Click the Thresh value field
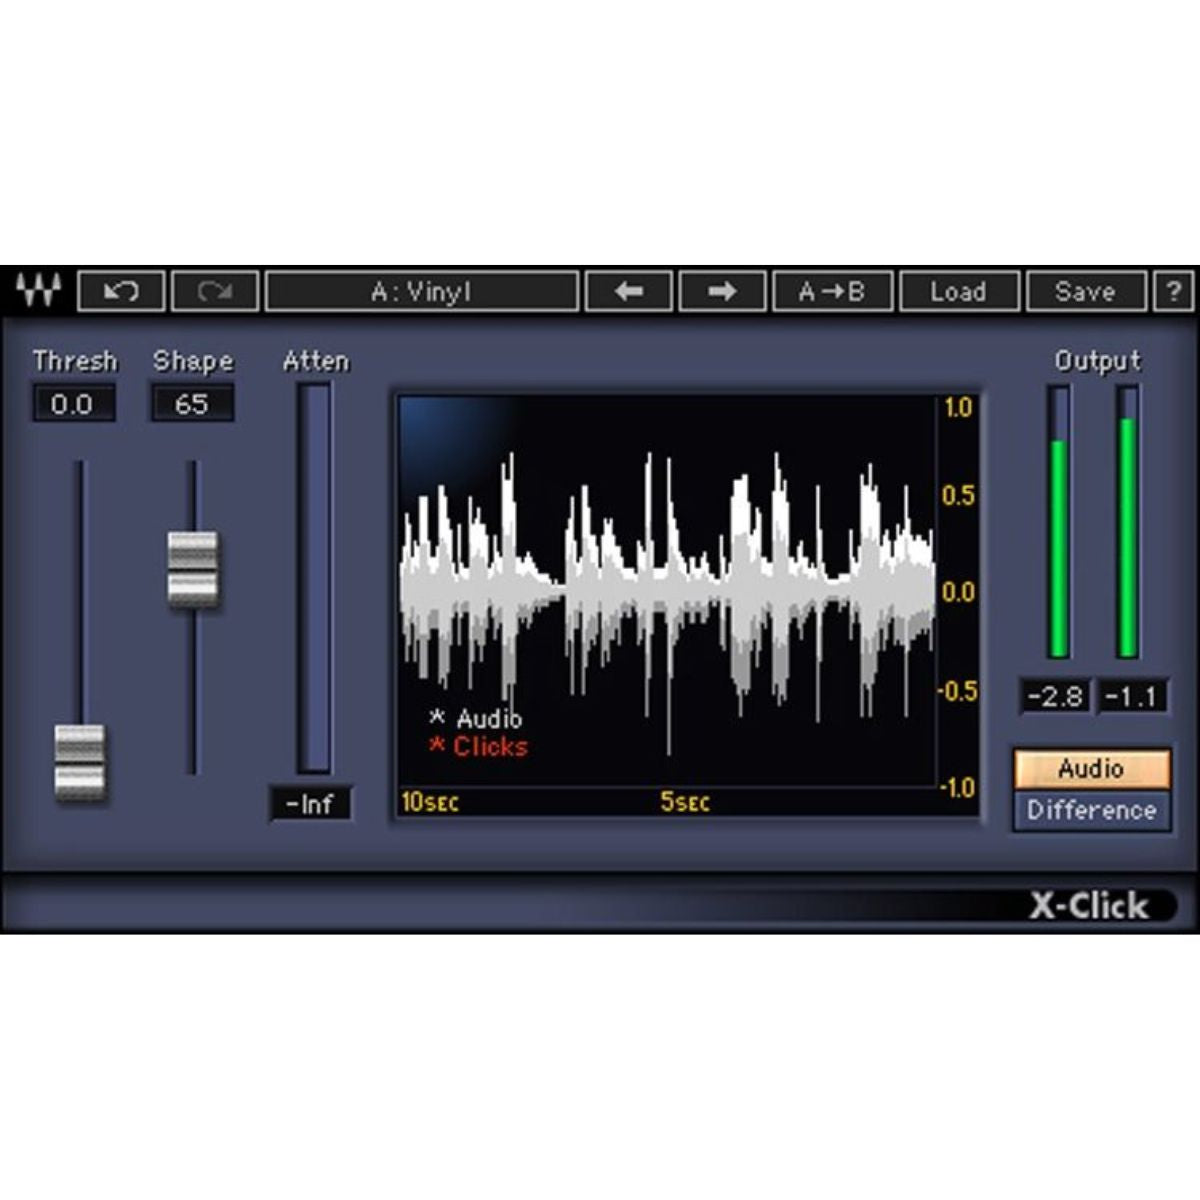This screenshot has width=1200, height=1200. pyautogui.click(x=73, y=404)
